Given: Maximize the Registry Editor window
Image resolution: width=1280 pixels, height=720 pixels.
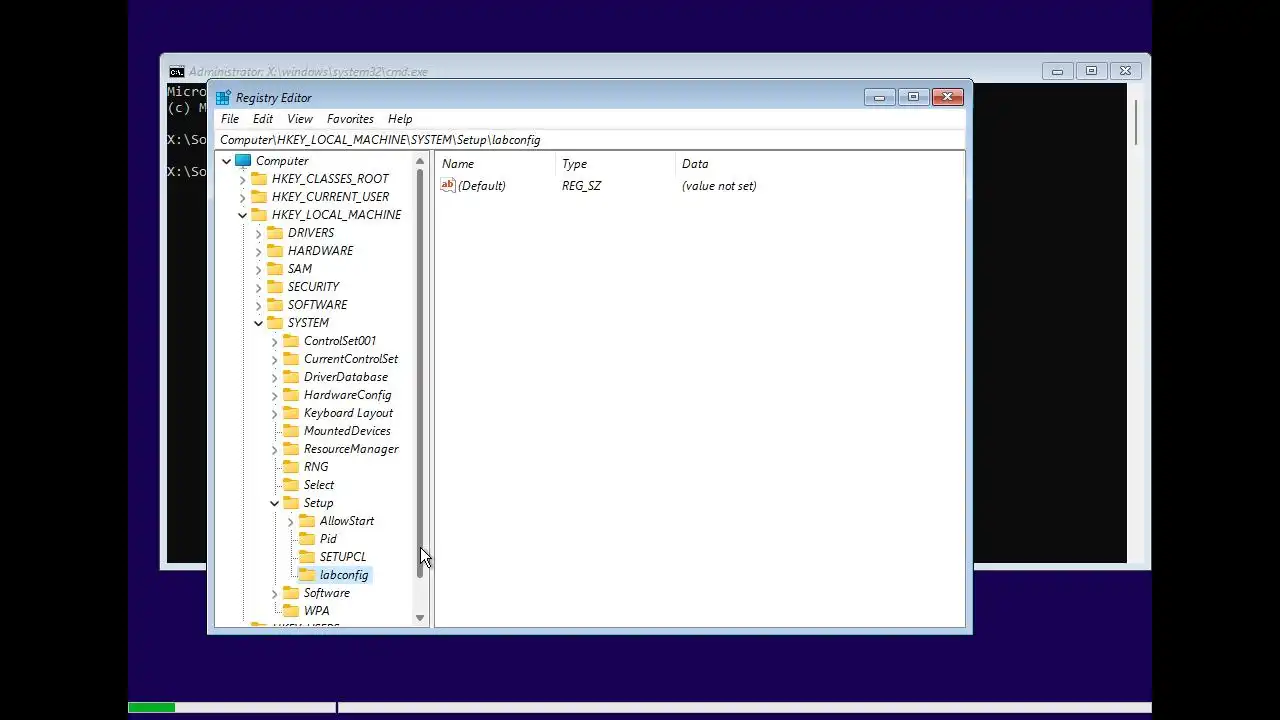Looking at the screenshot, I should [913, 97].
